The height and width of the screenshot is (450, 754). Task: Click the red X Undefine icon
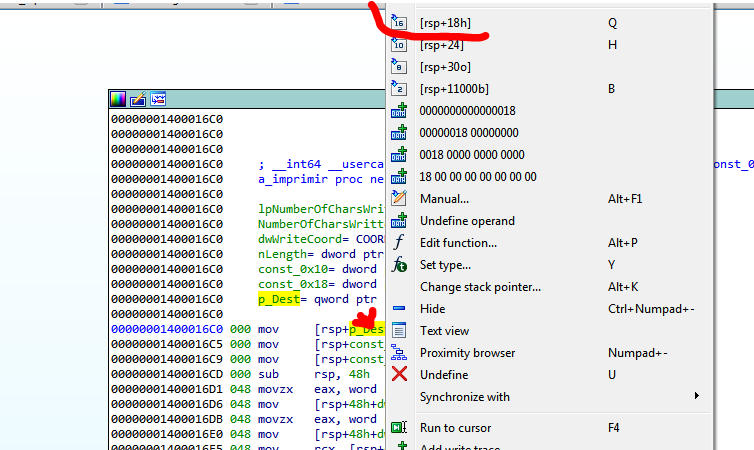[x=399, y=374]
